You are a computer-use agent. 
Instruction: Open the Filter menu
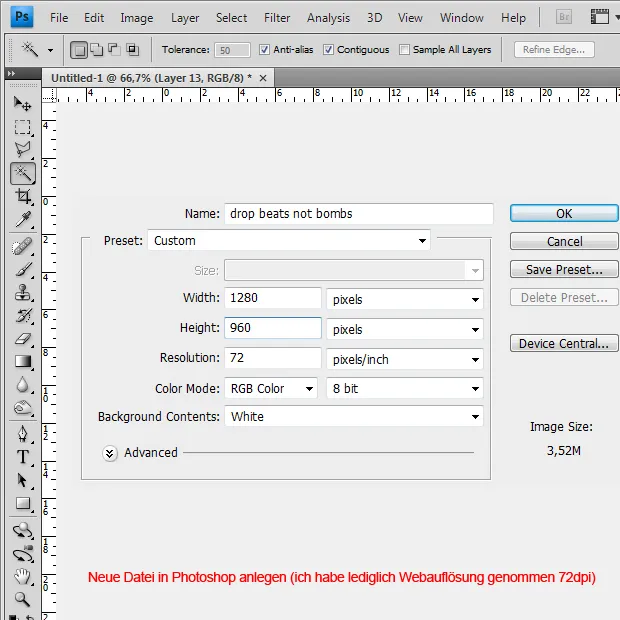click(277, 18)
